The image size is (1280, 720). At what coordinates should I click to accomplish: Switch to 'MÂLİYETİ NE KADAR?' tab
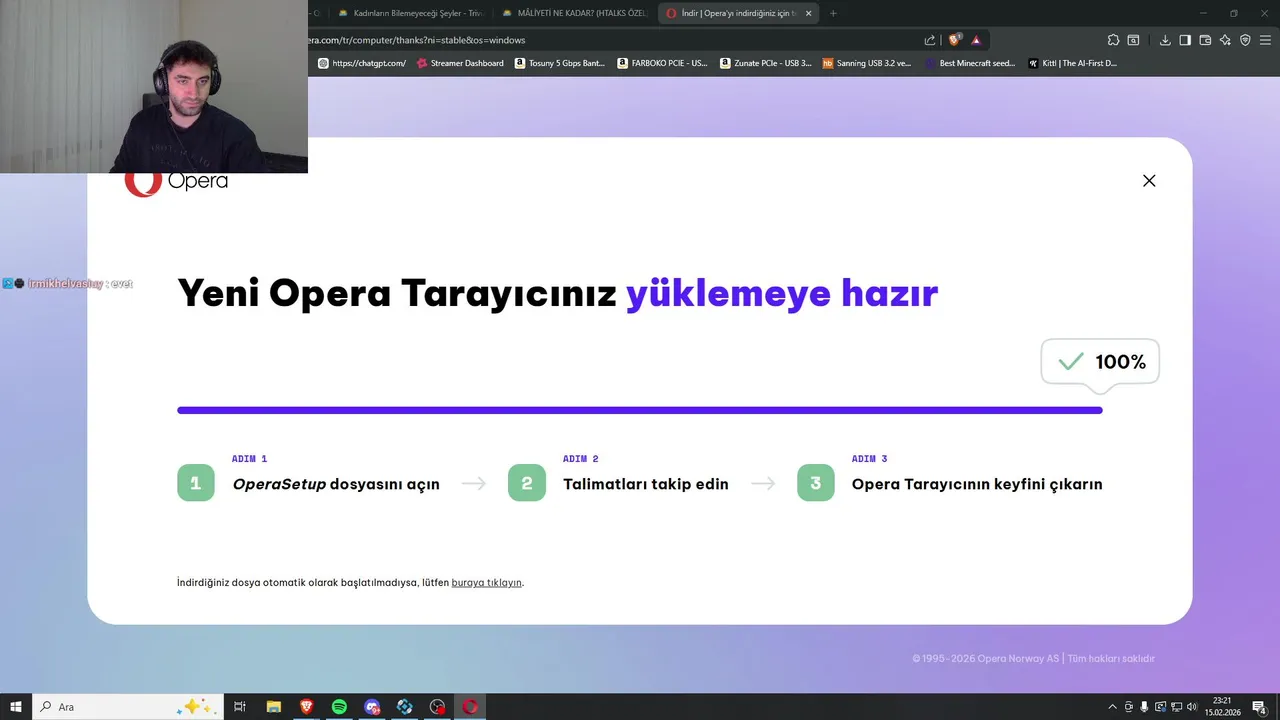[x=575, y=13]
